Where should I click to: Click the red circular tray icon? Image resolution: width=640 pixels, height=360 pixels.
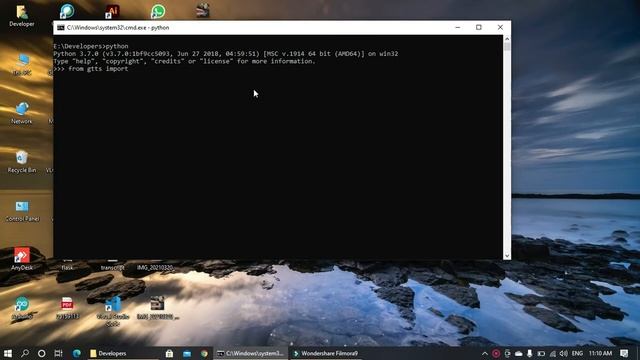pyautogui.click(x=496, y=353)
